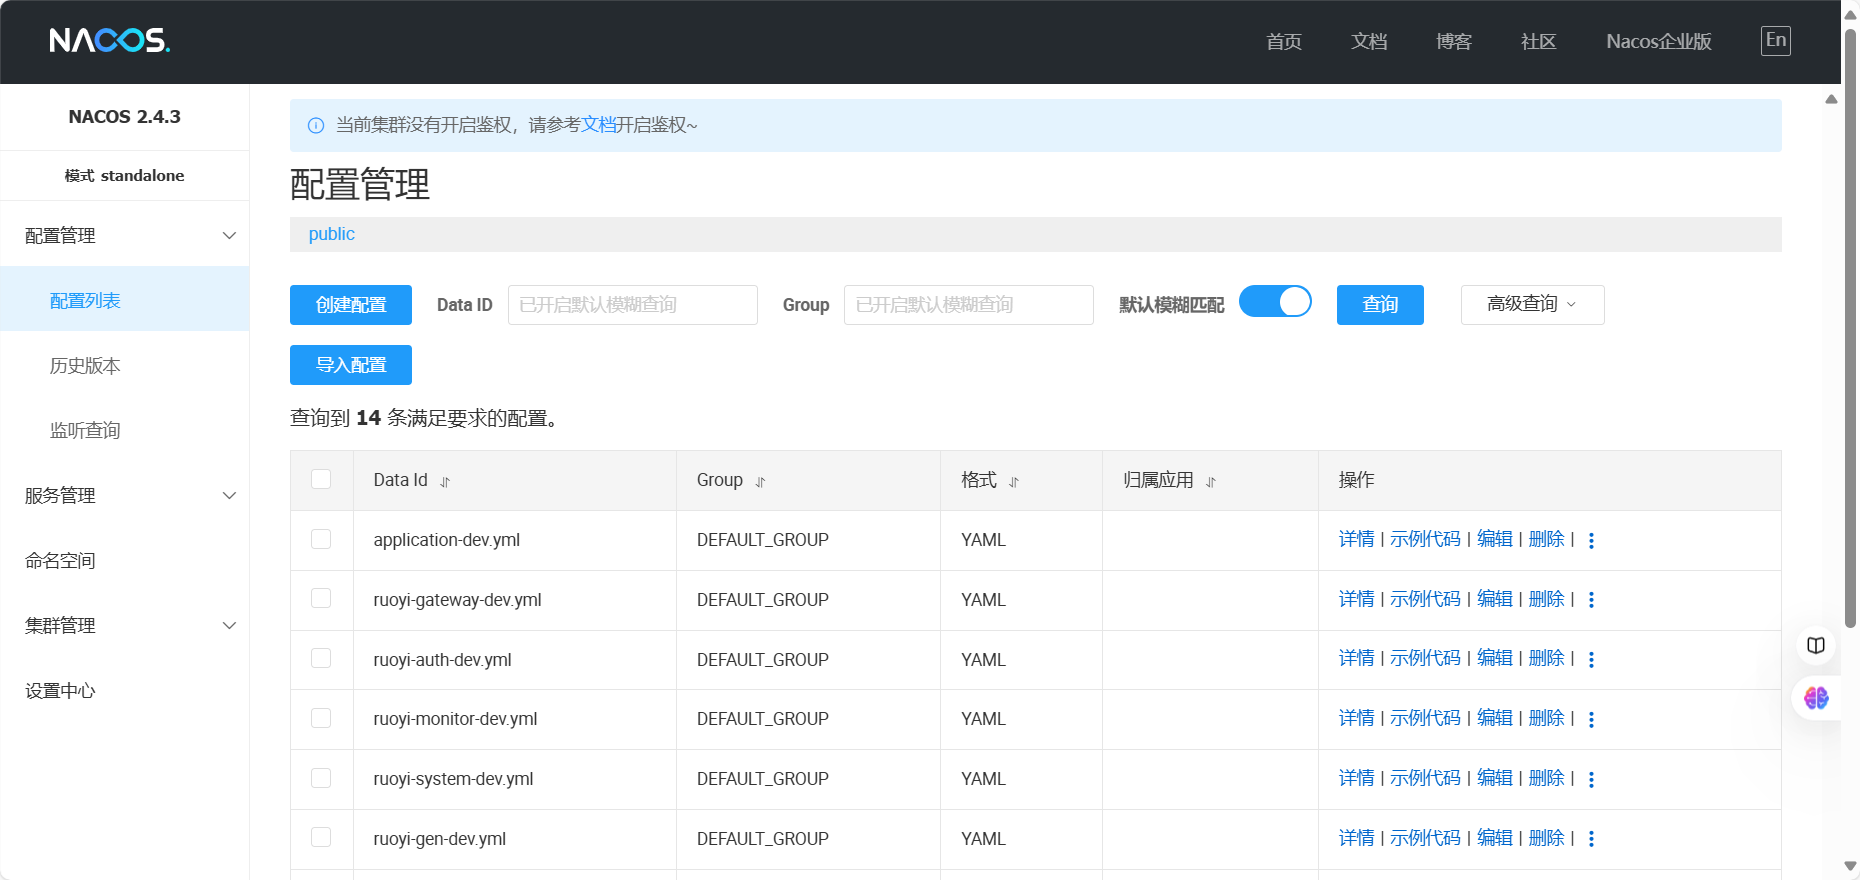
Task: Click the 导入配置 button
Action: click(x=351, y=365)
